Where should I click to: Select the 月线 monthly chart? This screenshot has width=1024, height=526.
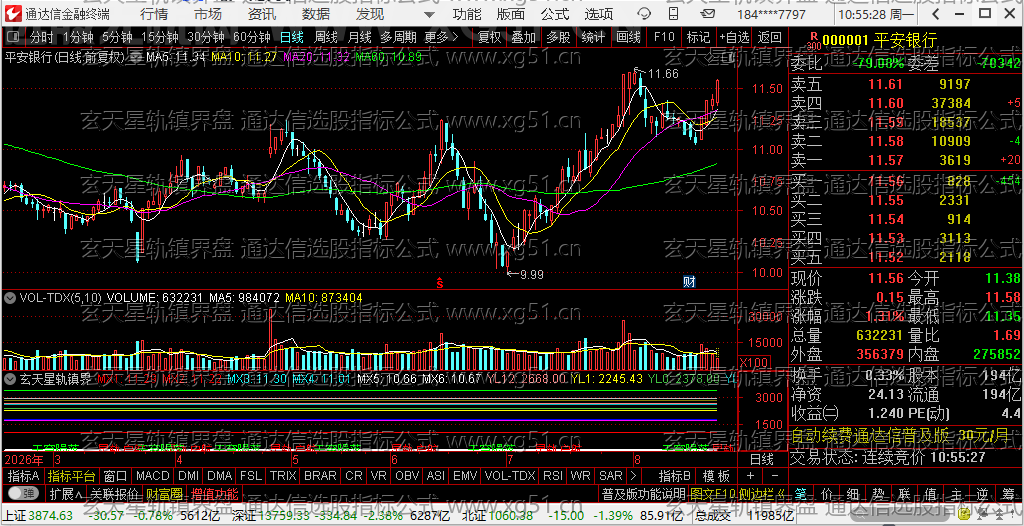tap(359, 37)
